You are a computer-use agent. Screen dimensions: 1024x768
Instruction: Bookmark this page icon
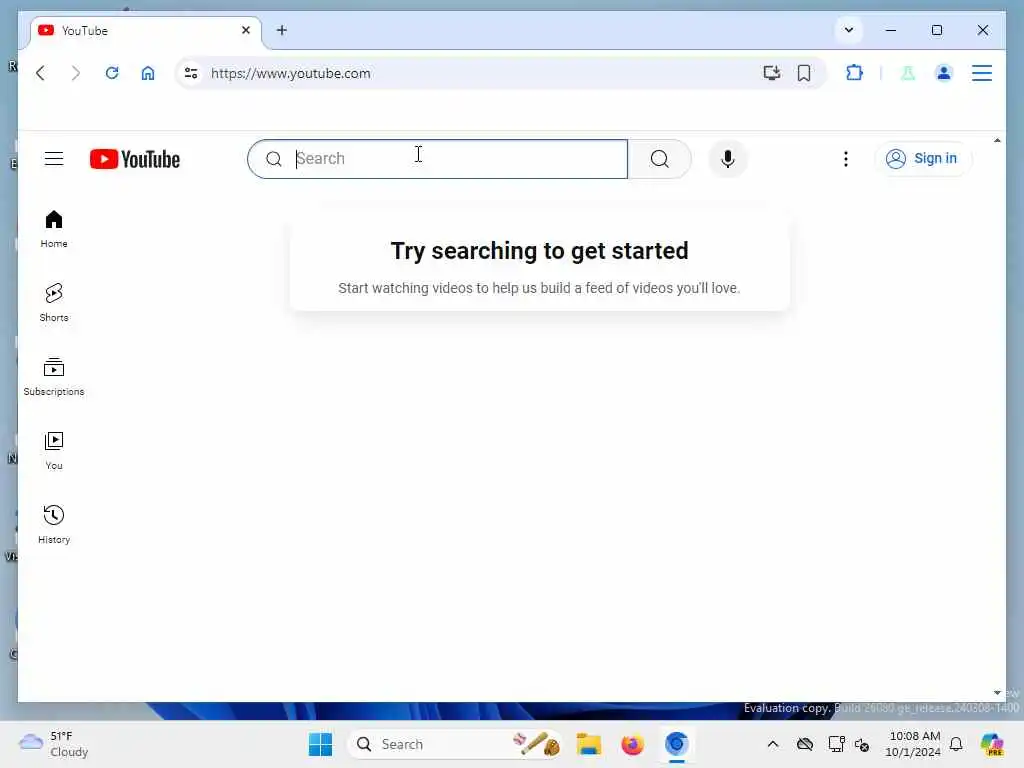(804, 73)
